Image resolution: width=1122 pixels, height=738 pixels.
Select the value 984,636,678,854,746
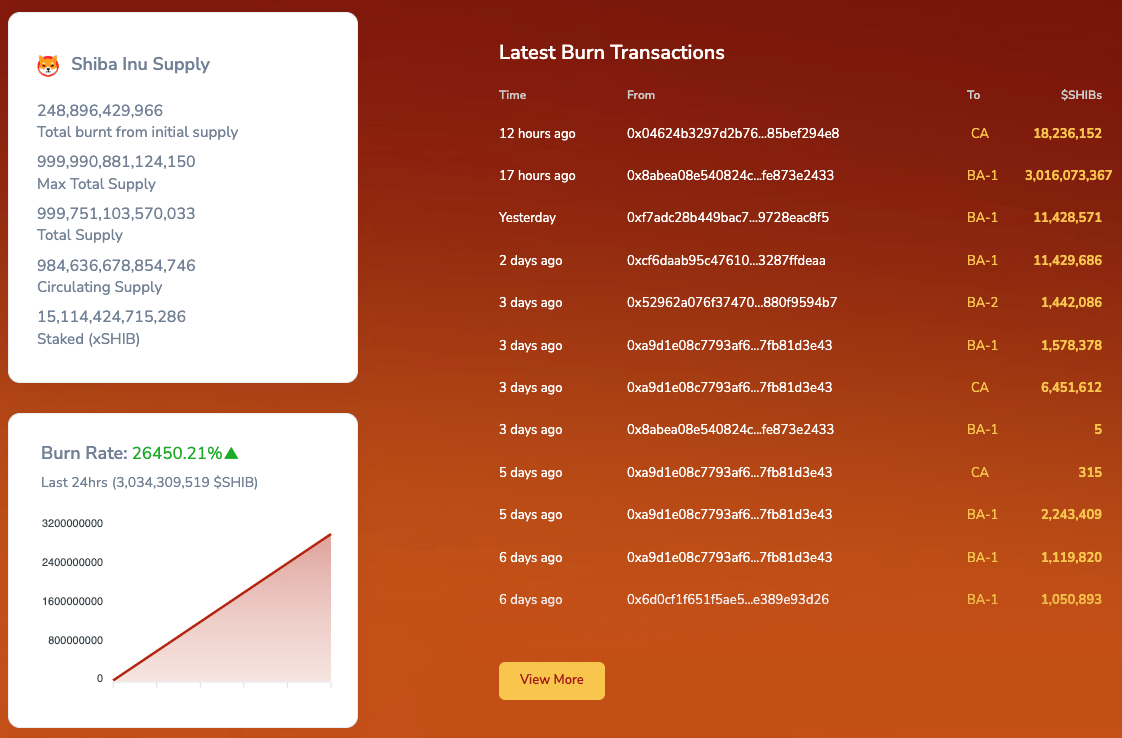pos(116,266)
